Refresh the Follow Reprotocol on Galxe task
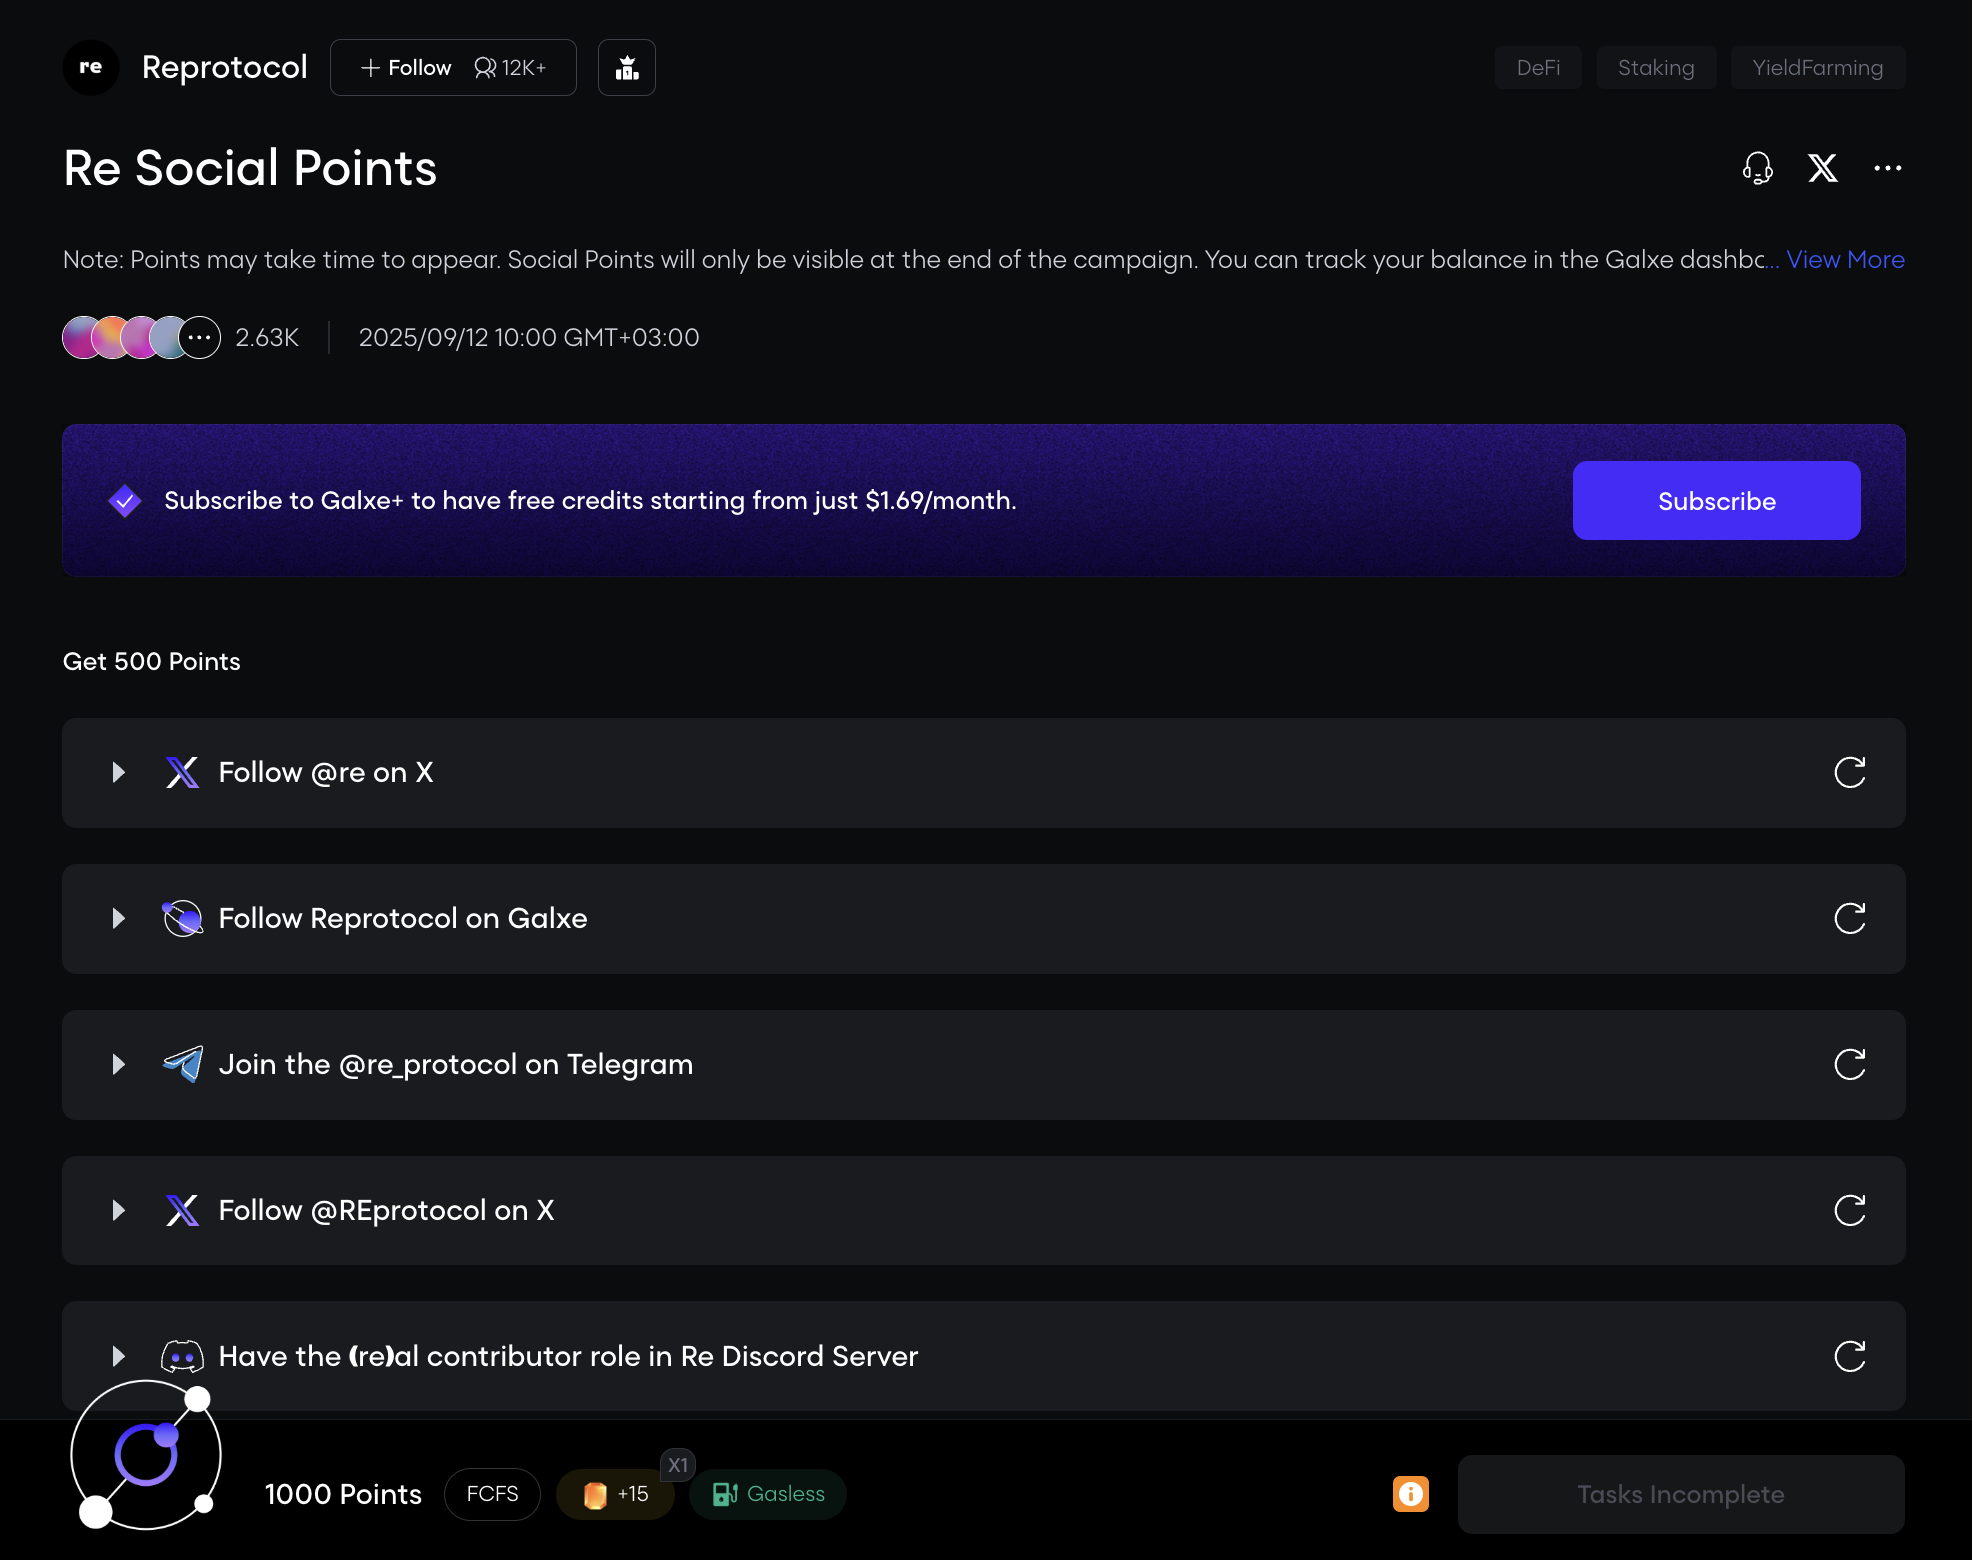Screen dimensions: 1972x1560 [x=1849, y=918]
